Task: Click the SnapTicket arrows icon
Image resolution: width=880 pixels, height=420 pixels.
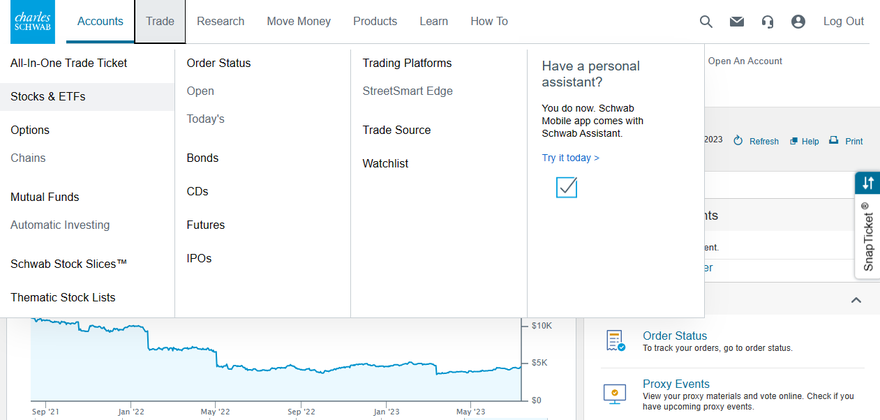Action: tap(868, 183)
